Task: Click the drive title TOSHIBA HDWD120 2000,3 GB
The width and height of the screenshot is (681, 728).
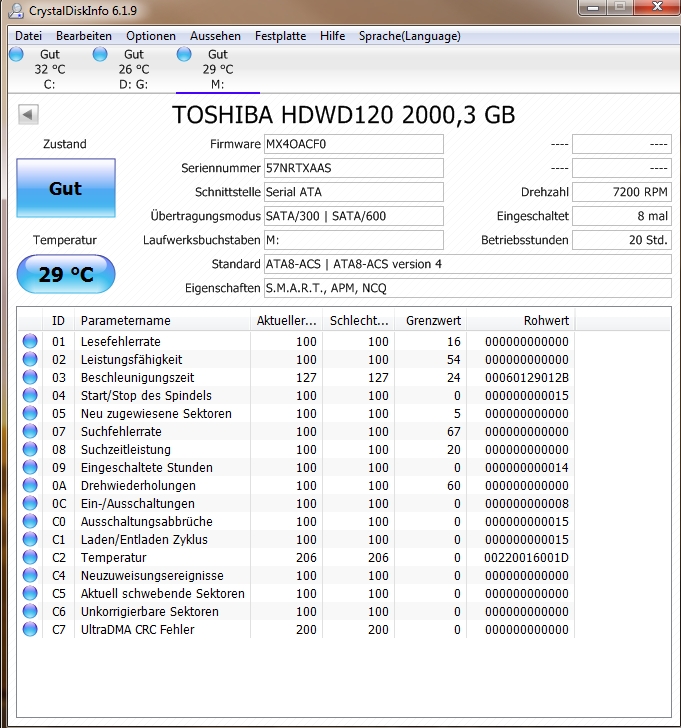Action: click(x=344, y=115)
